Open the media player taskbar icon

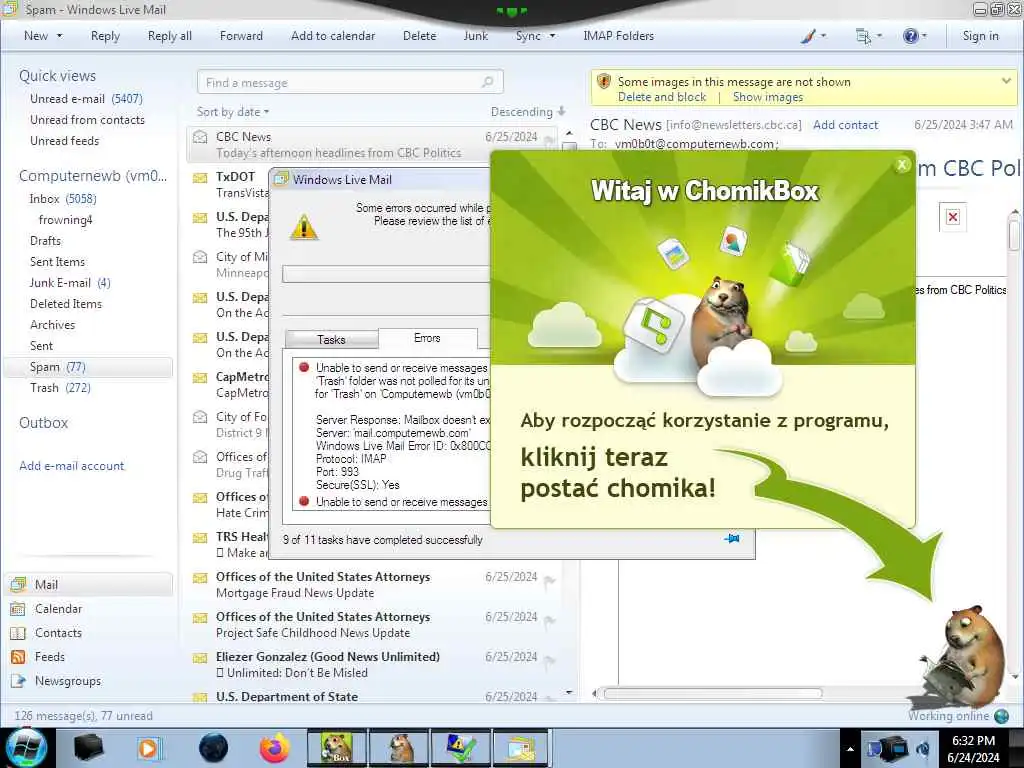click(150, 748)
